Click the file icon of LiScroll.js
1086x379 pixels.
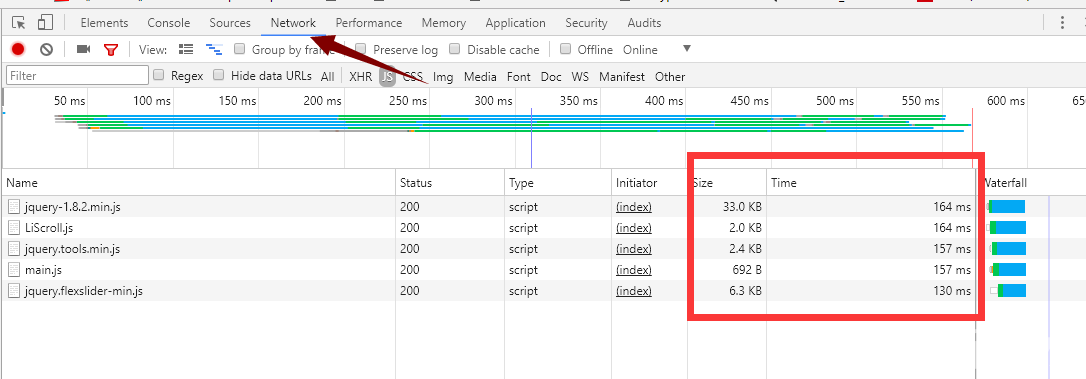click(14, 227)
